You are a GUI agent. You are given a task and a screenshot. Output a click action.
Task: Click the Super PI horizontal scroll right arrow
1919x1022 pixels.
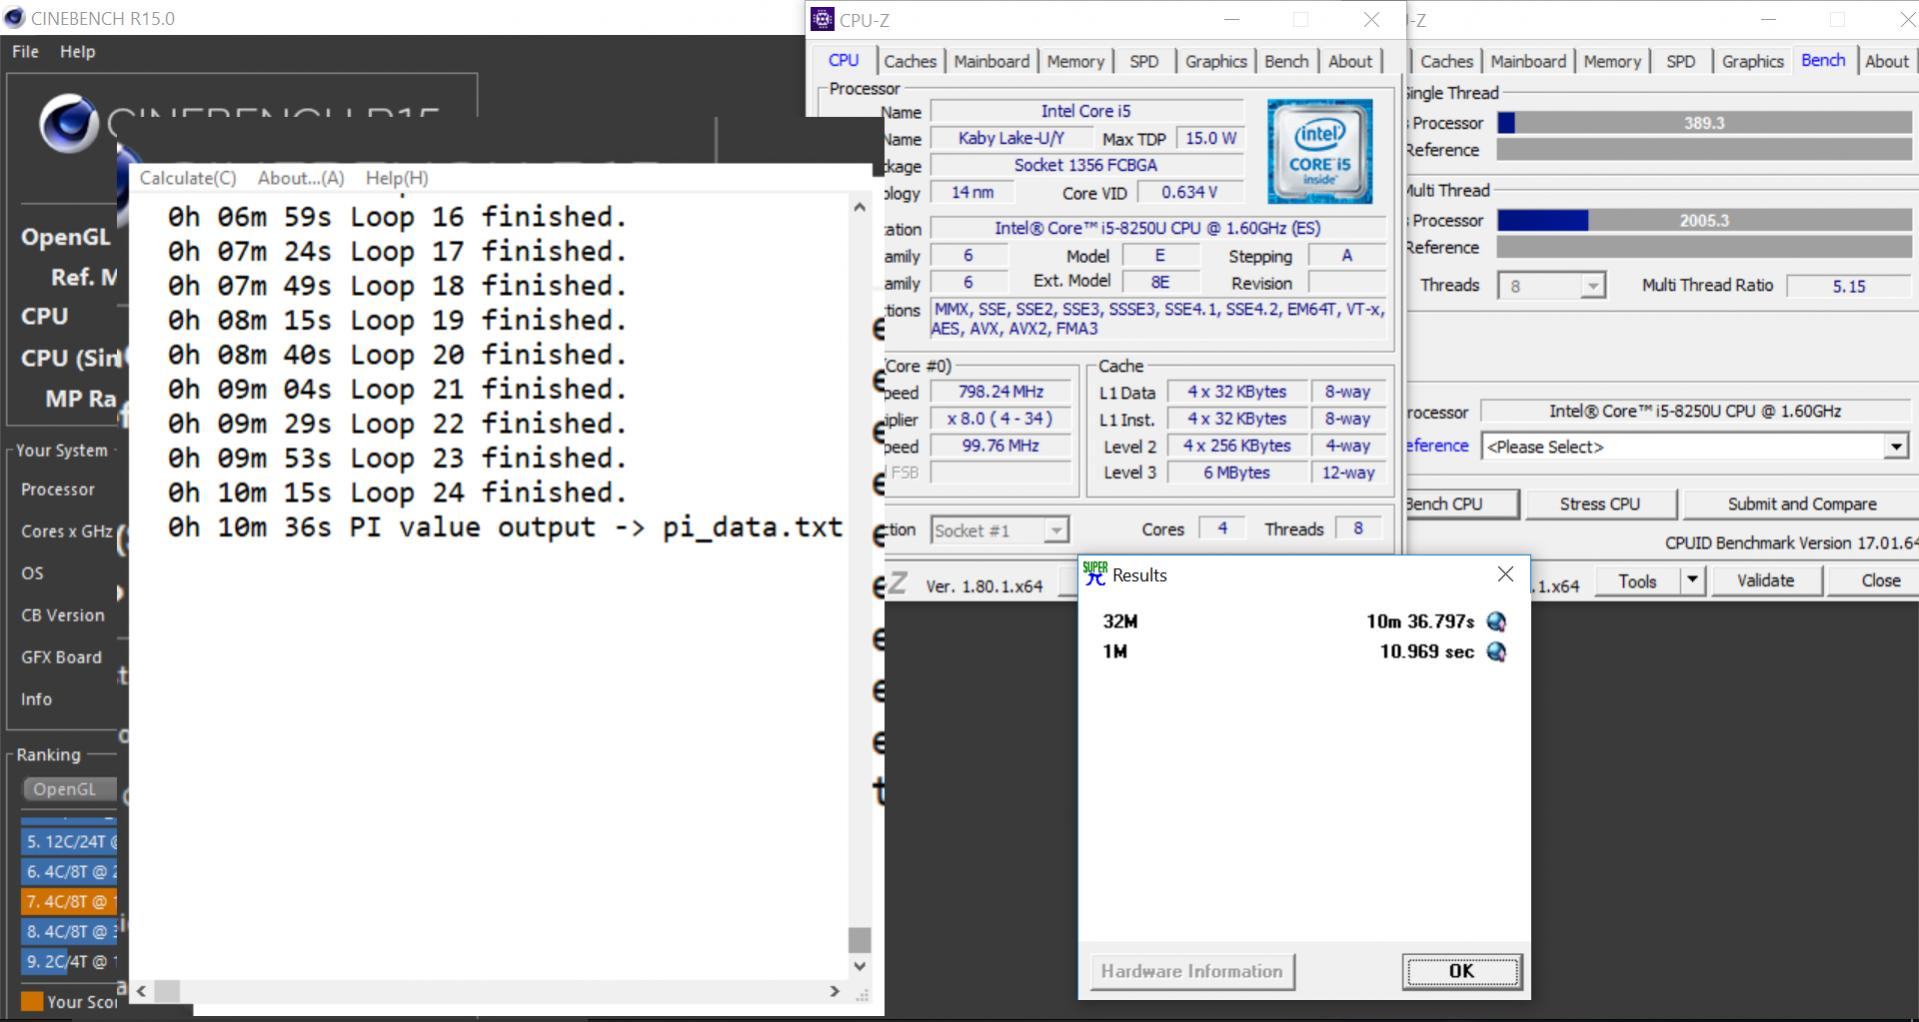pyautogui.click(x=834, y=991)
